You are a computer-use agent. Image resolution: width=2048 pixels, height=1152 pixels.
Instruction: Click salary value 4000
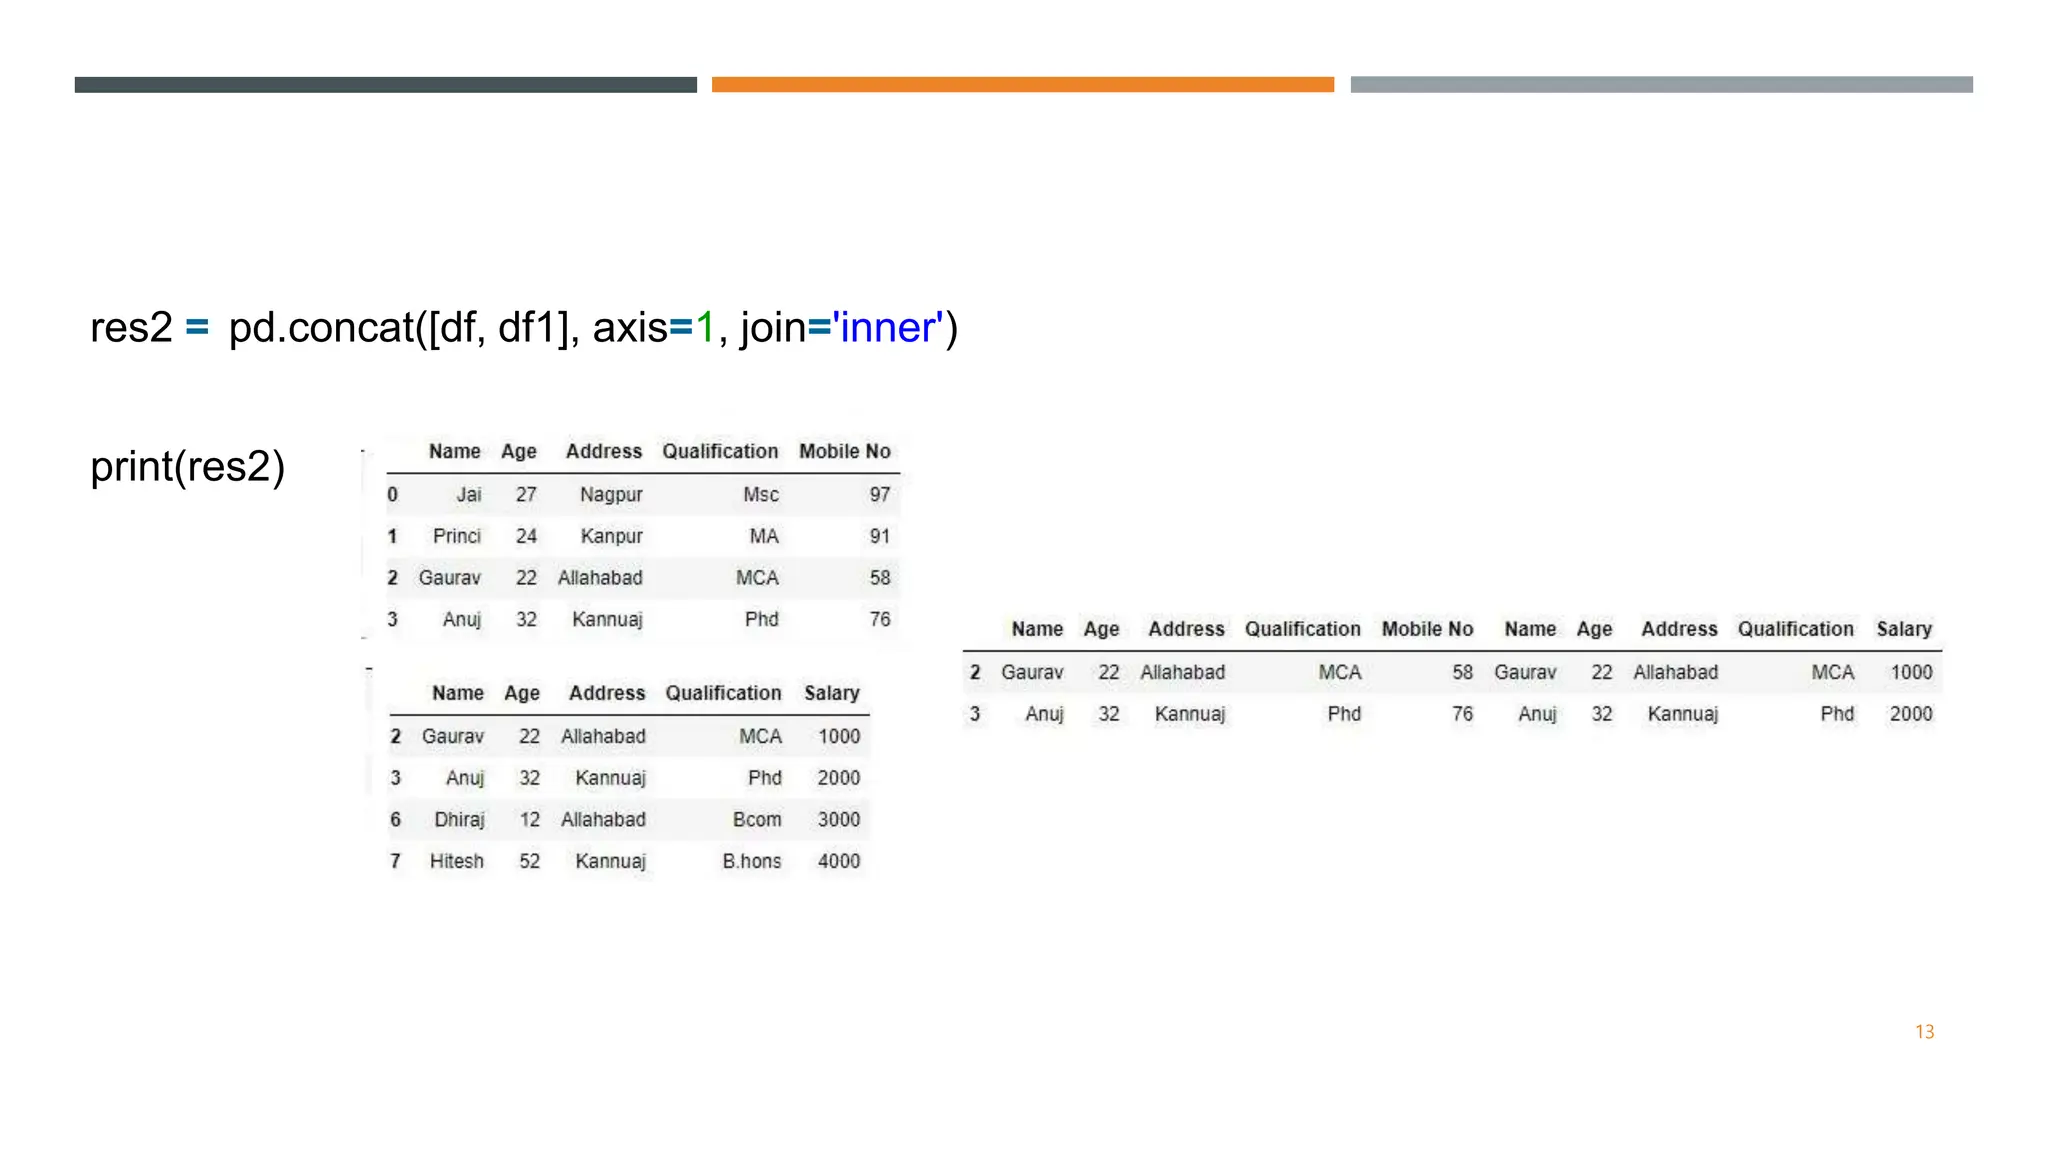(838, 862)
